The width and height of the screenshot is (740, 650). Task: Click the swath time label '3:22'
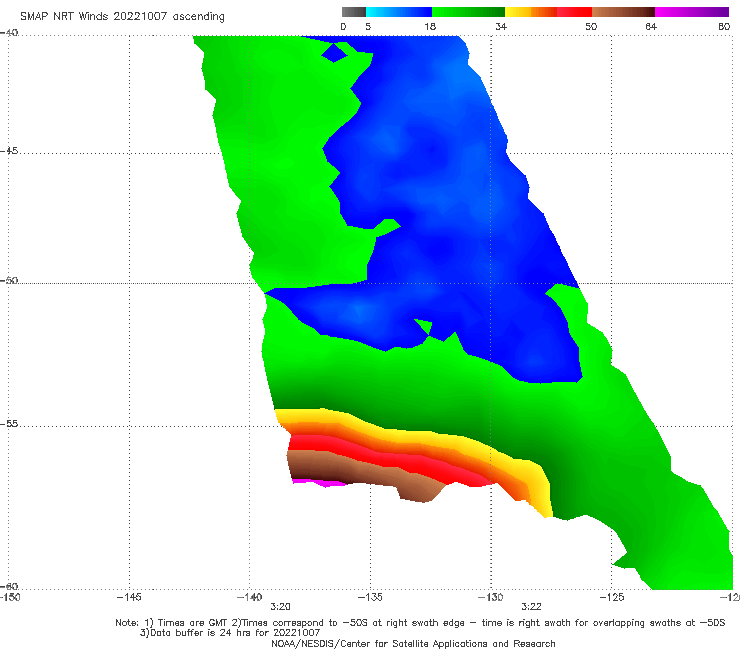pyautogui.click(x=531, y=607)
